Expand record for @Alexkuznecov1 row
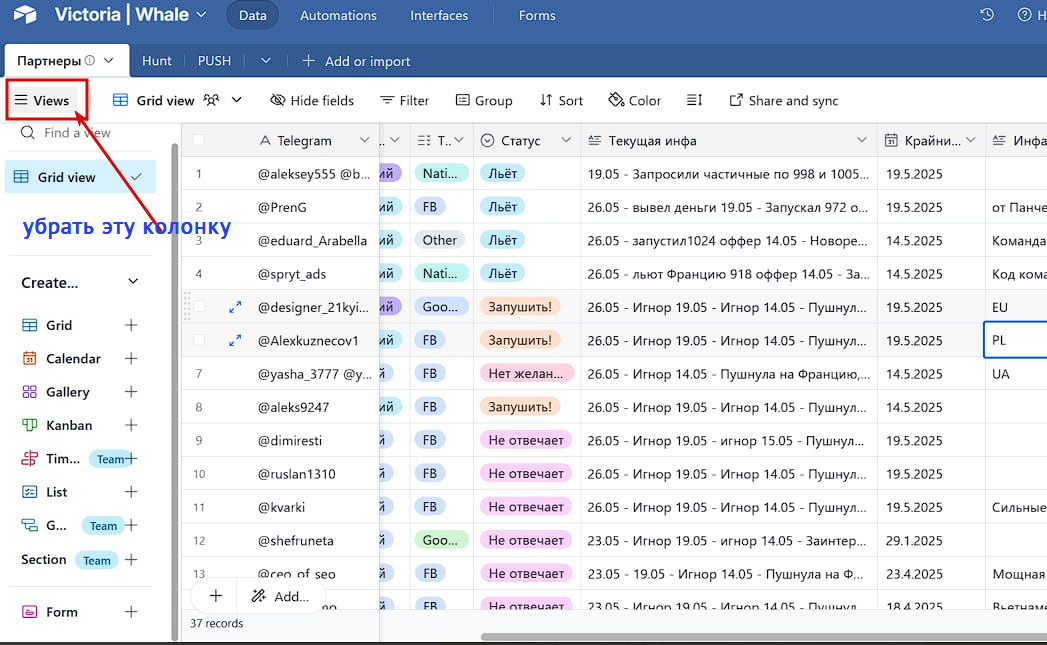Image resolution: width=1047 pixels, height=645 pixels. [235, 341]
